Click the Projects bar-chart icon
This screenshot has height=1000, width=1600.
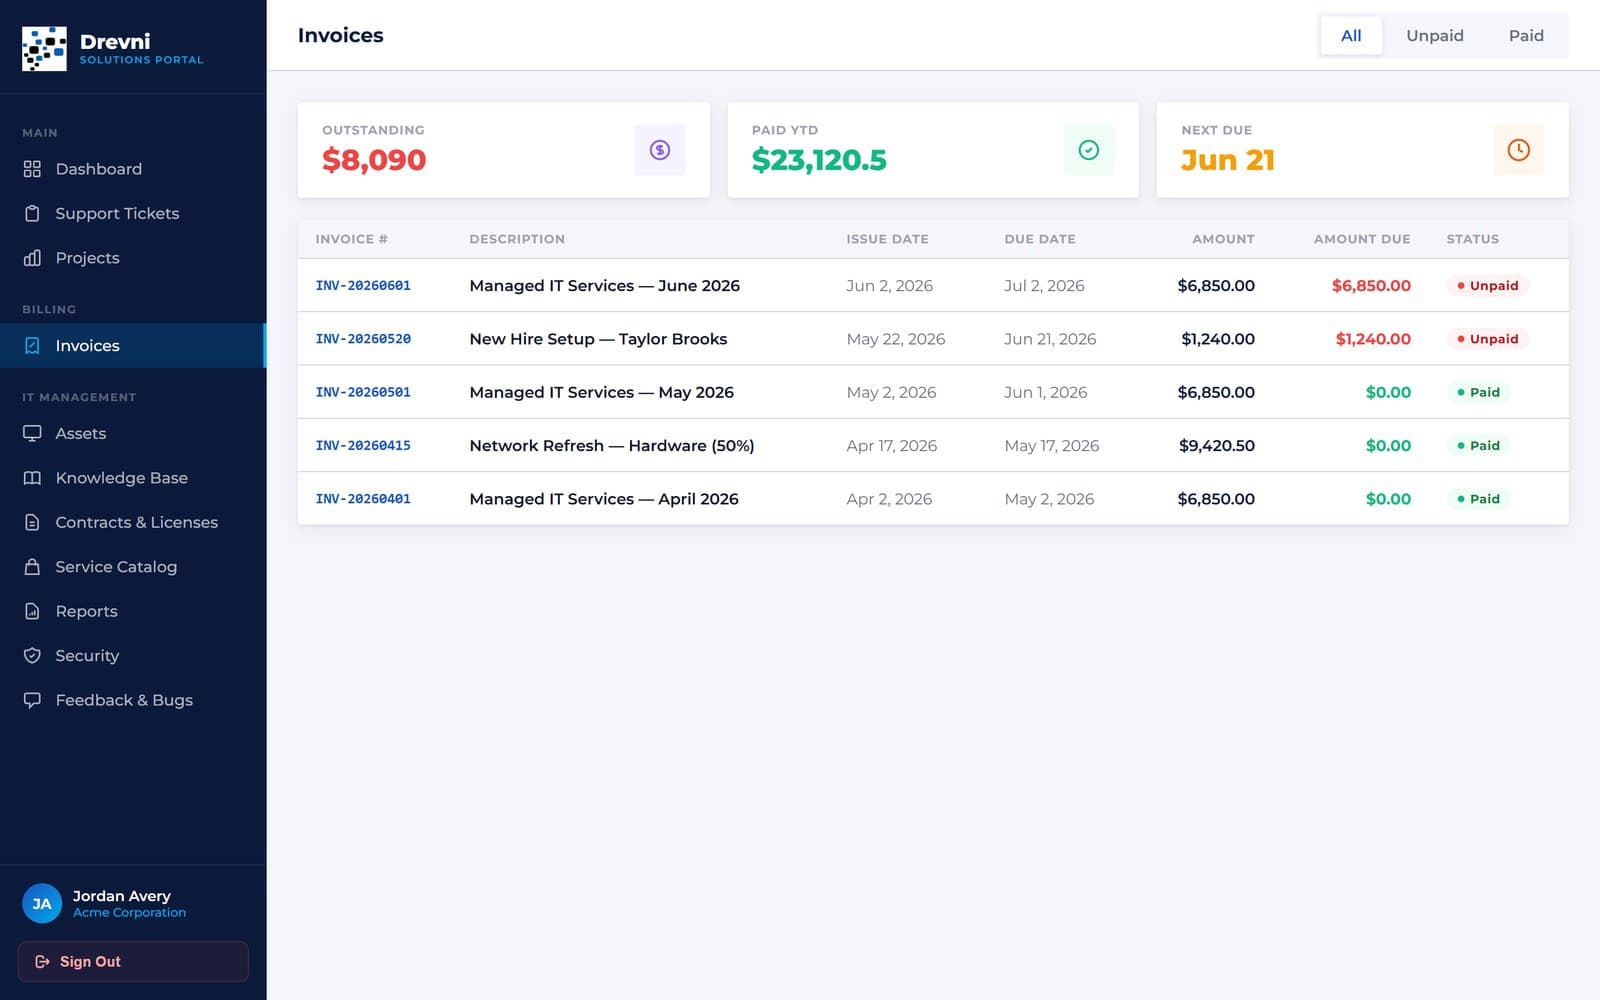pyautogui.click(x=32, y=258)
